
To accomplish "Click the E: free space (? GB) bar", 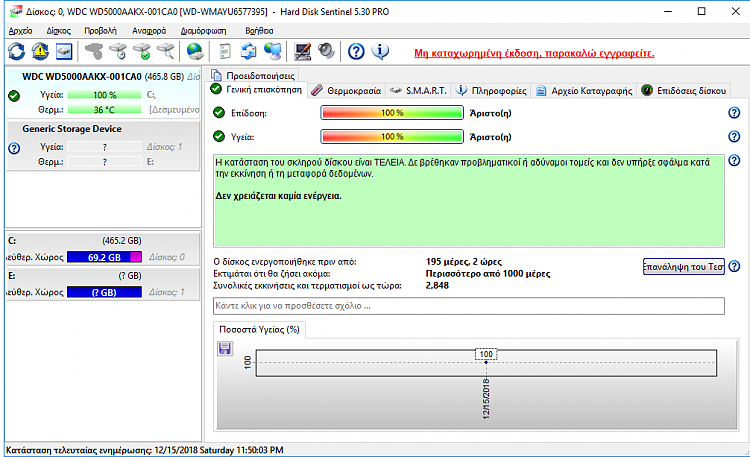I will 104,292.
